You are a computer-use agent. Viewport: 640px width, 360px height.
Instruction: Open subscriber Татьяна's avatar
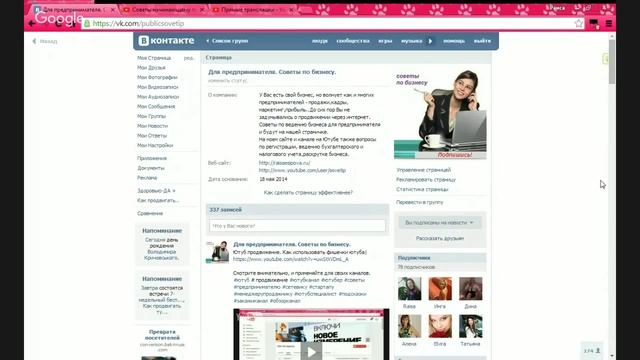pos(470,326)
